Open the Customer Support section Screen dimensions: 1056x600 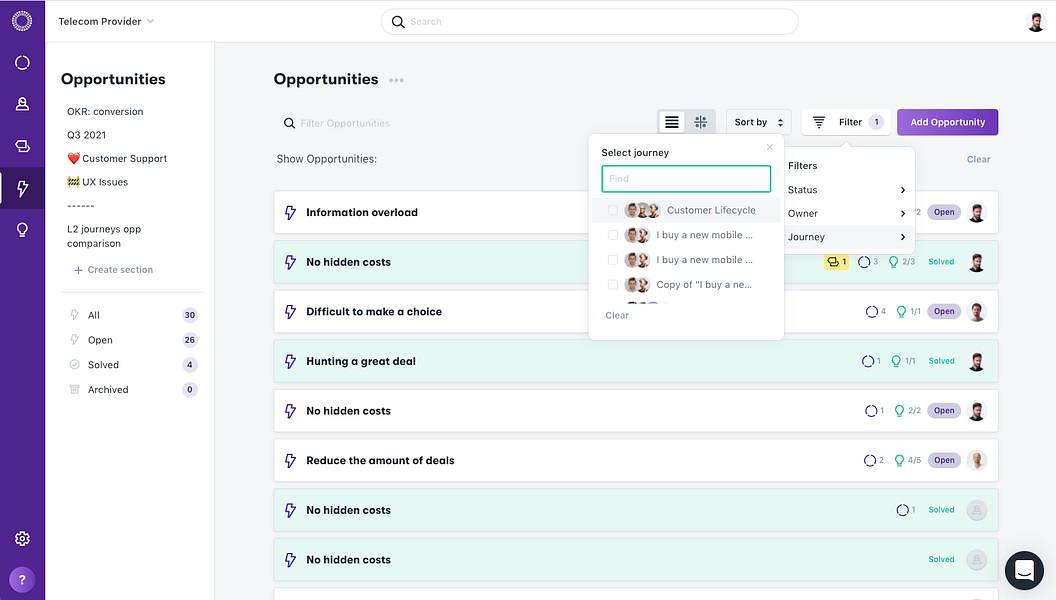[117, 159]
